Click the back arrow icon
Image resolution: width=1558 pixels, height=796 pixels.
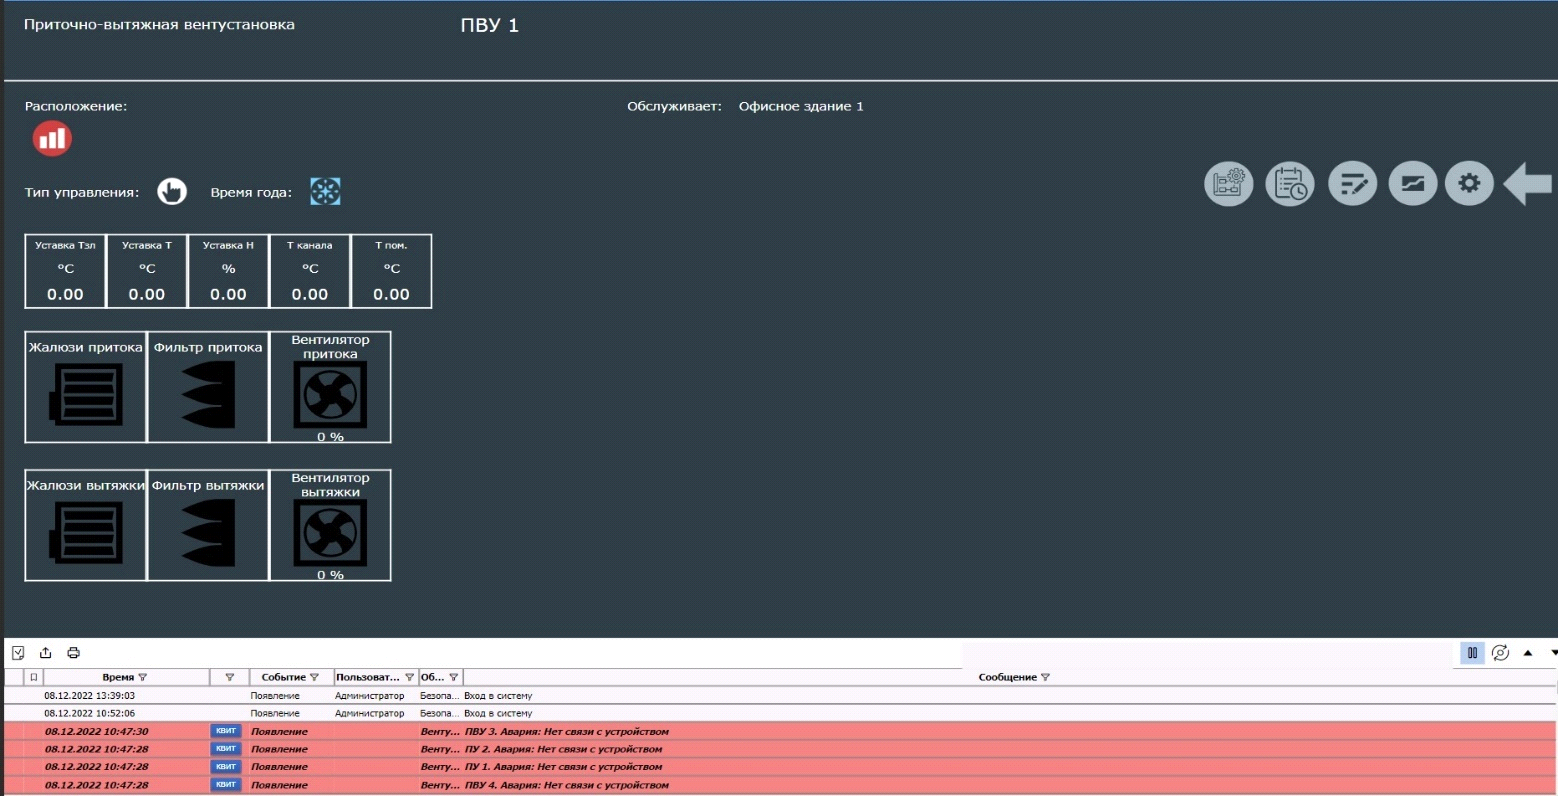pyautogui.click(x=1528, y=183)
